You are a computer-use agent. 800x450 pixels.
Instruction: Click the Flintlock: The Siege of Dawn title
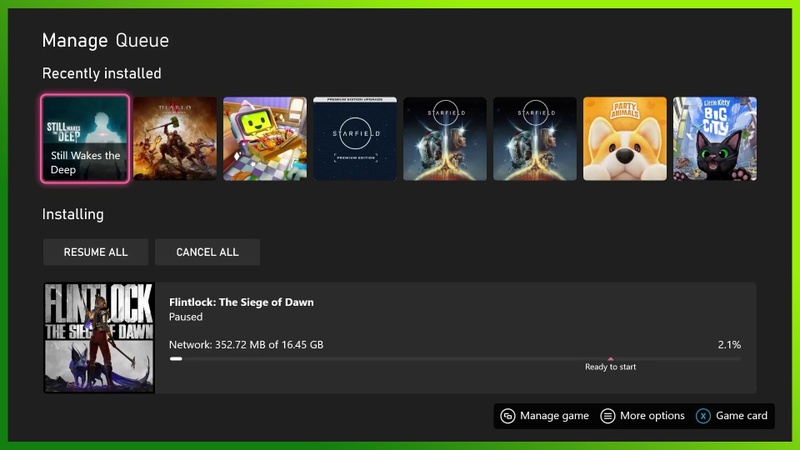pyautogui.click(x=241, y=302)
